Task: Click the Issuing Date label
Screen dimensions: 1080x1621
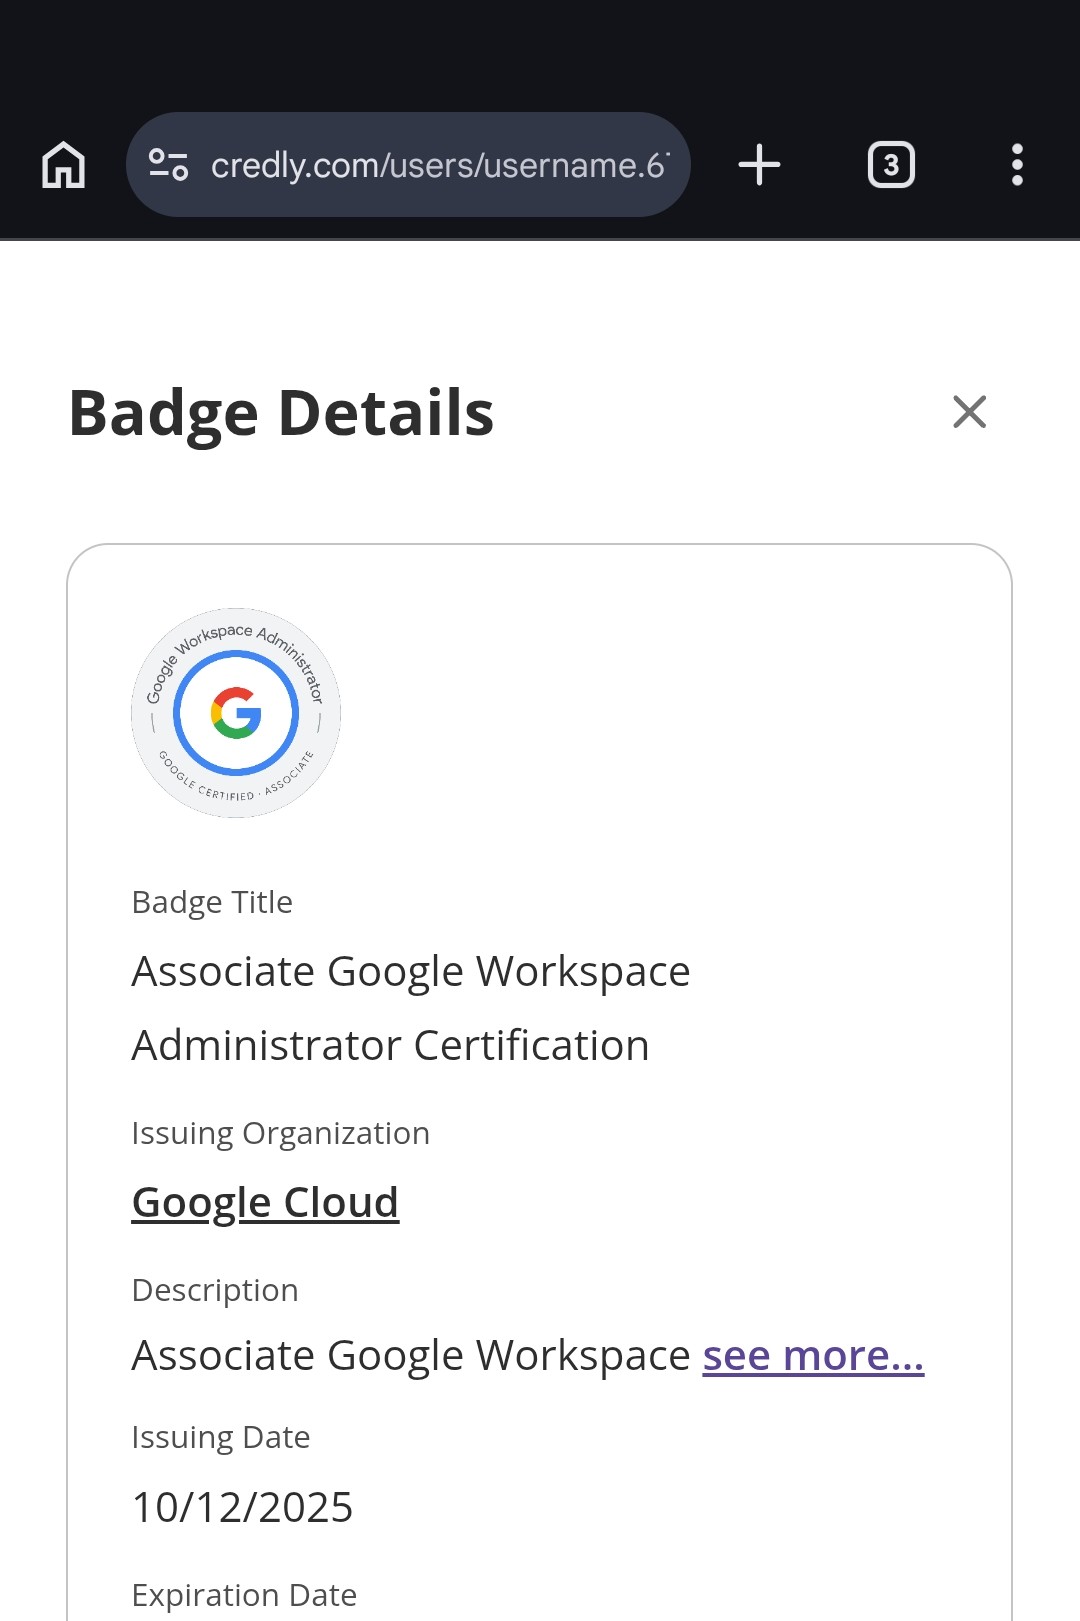Action: (x=221, y=1437)
